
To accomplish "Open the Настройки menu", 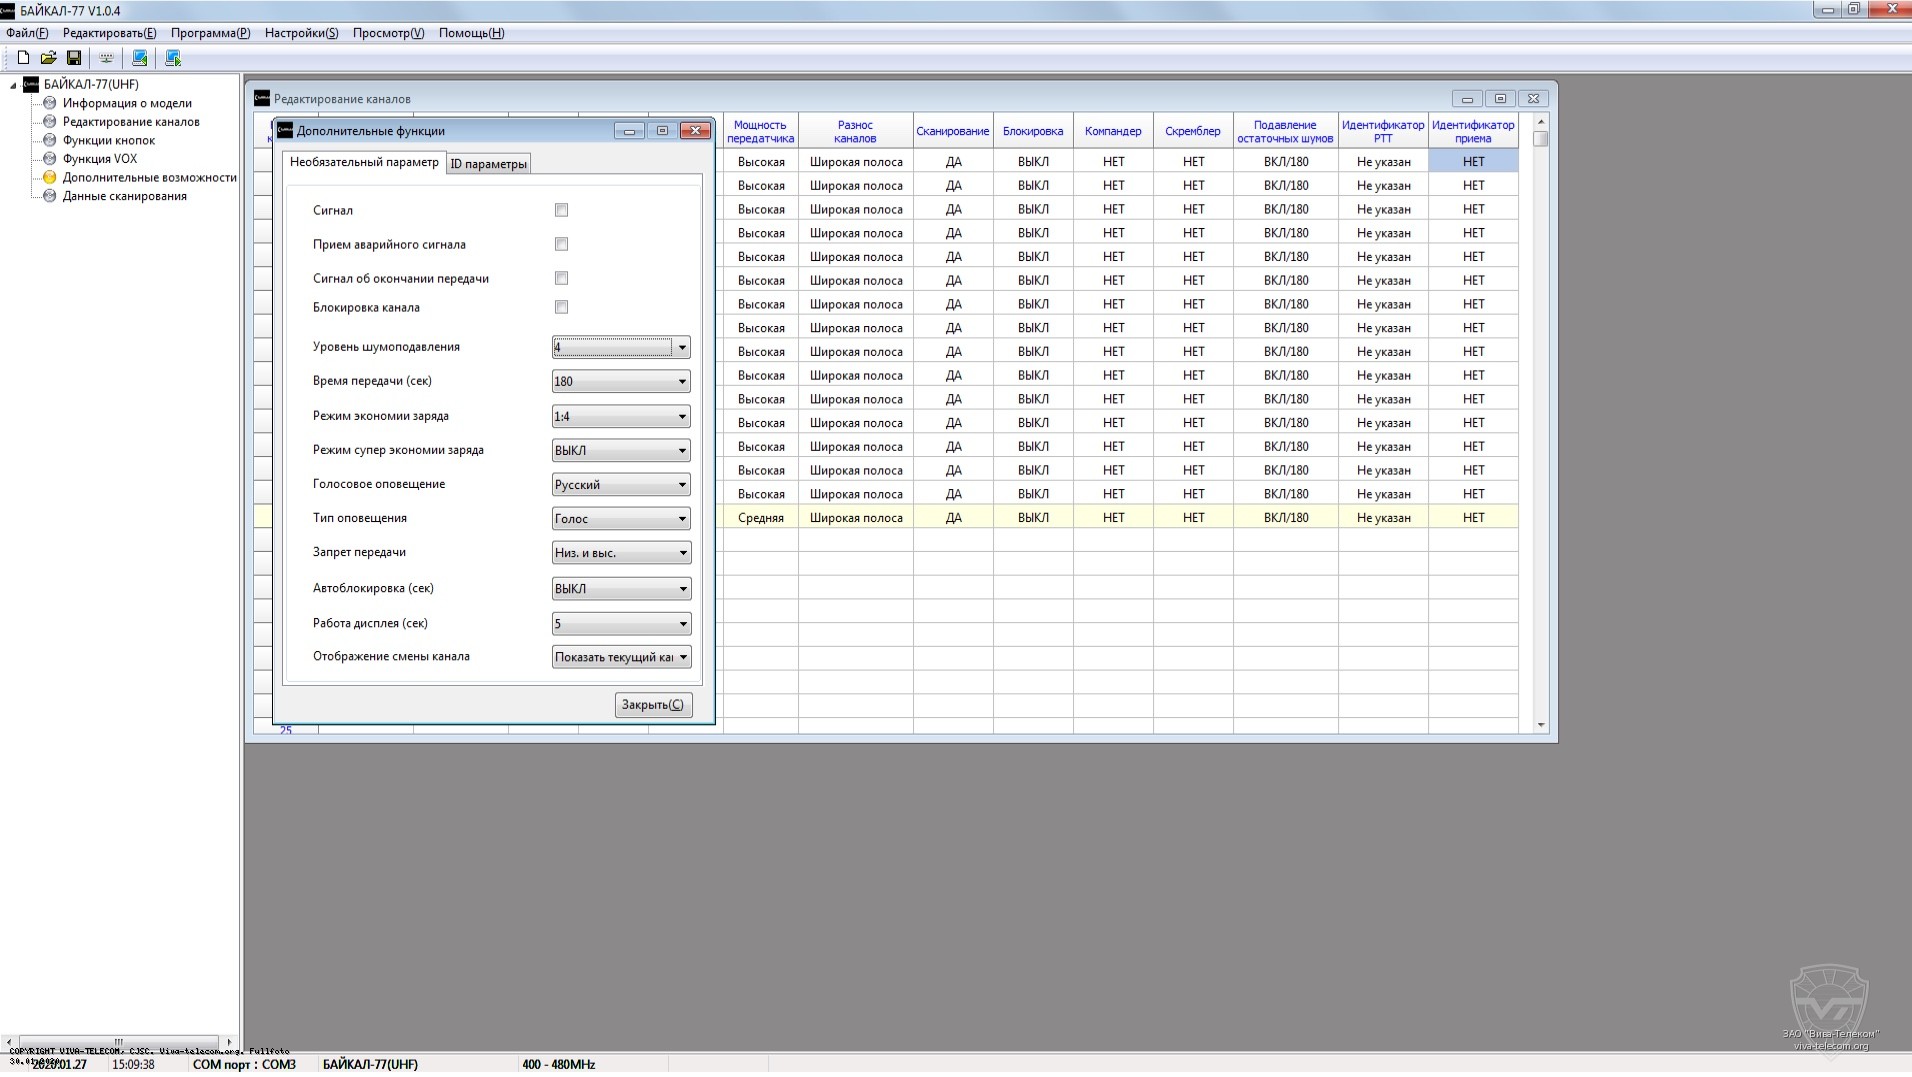I will coord(301,33).
